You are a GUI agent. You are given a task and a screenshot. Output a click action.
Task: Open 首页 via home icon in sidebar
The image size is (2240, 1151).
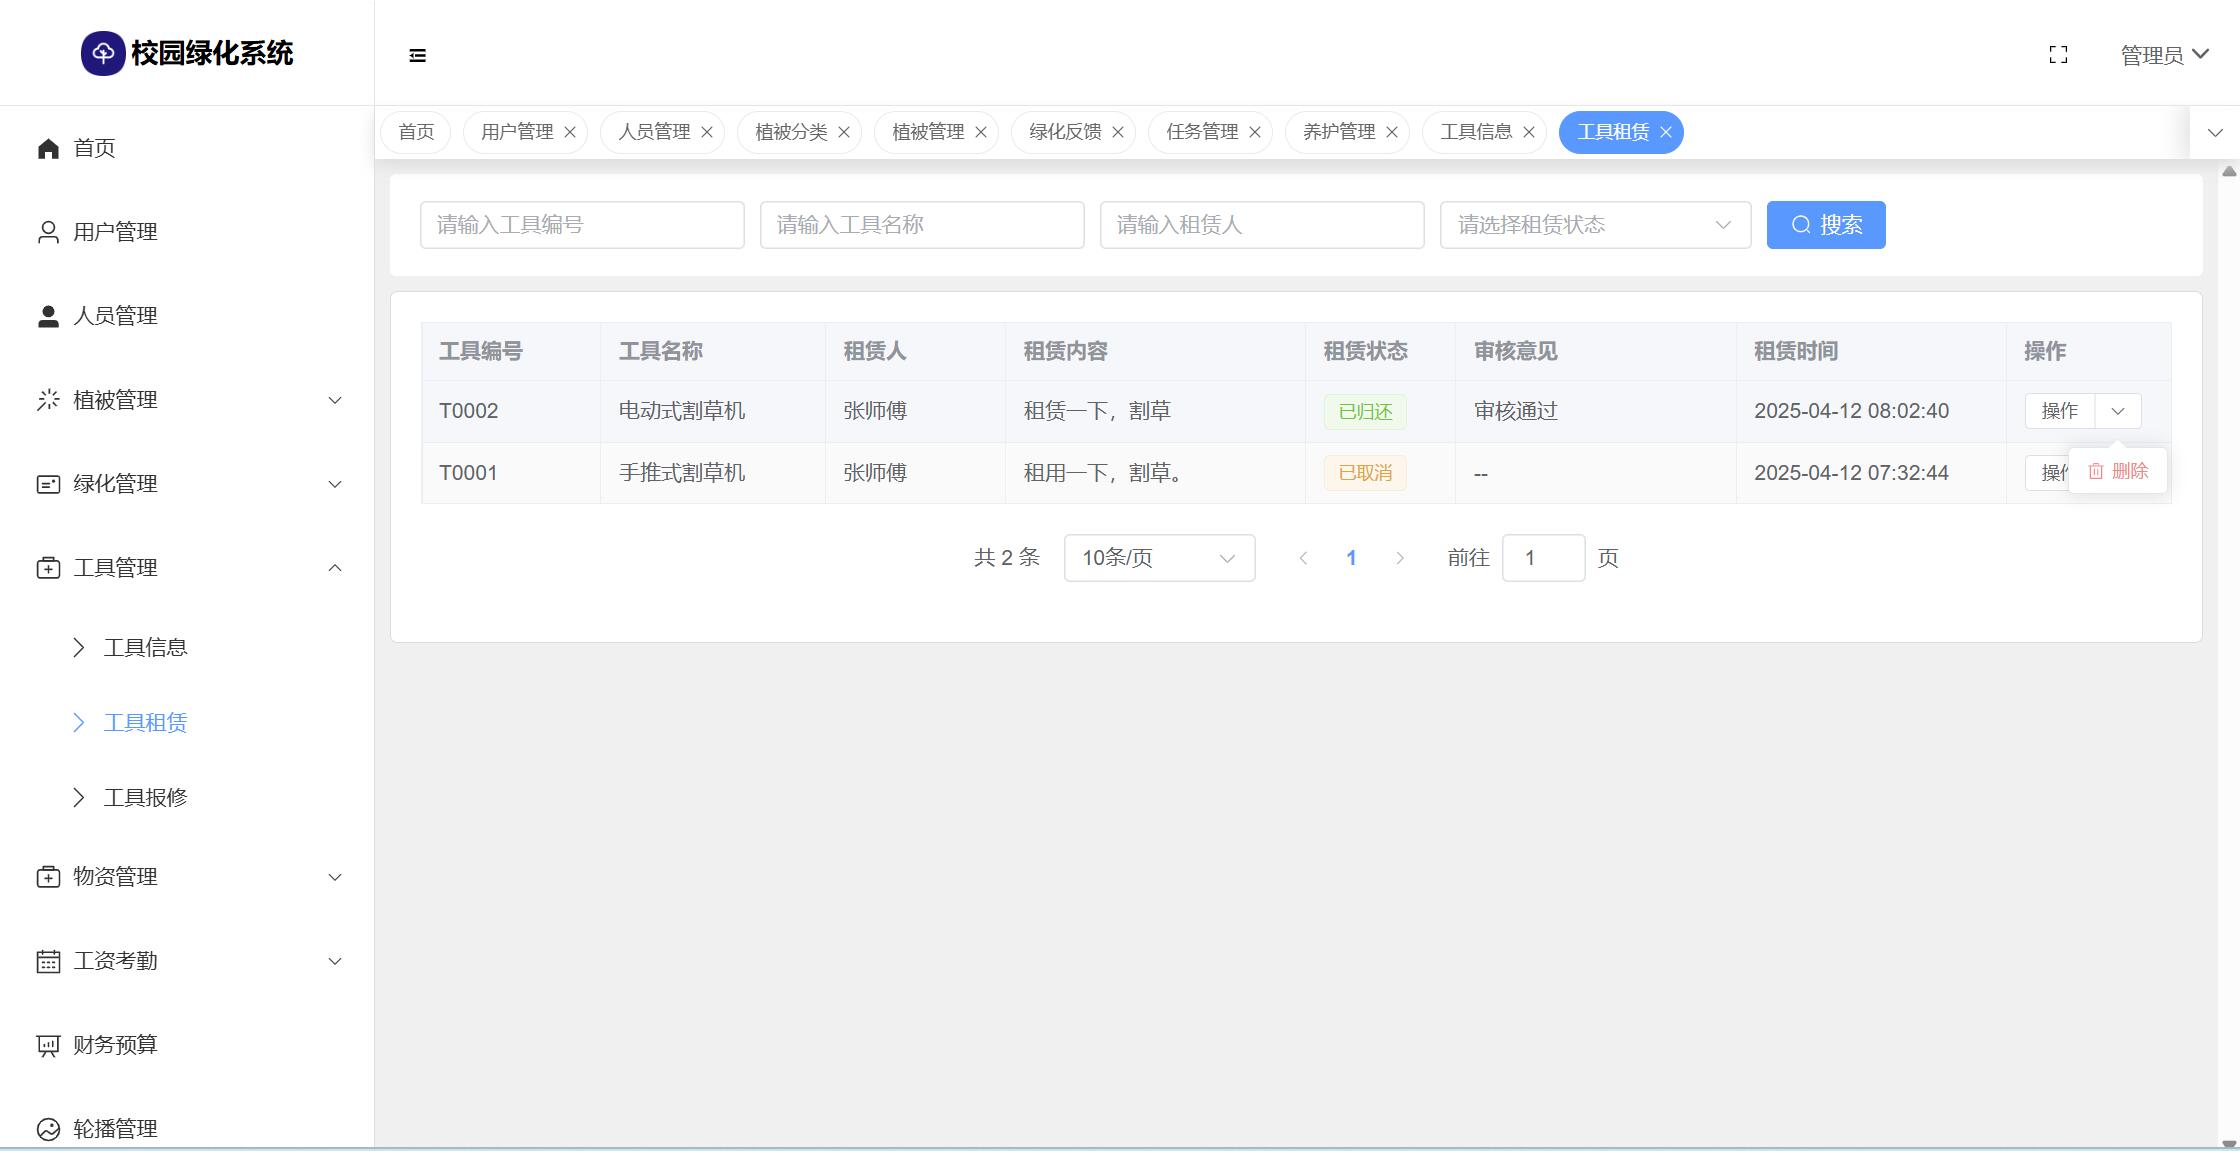pyautogui.click(x=48, y=148)
